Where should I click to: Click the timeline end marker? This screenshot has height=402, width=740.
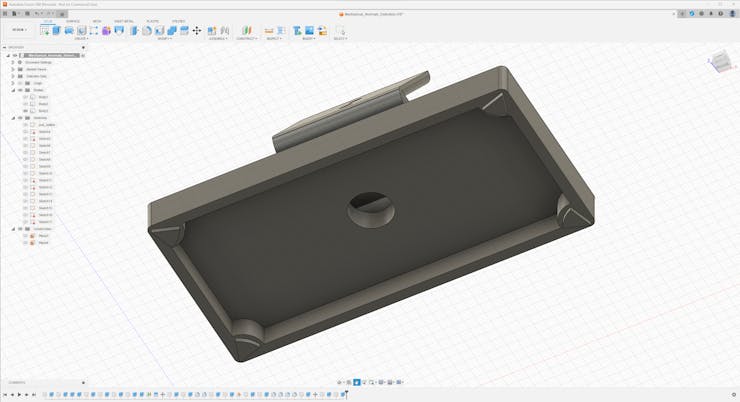(345, 395)
